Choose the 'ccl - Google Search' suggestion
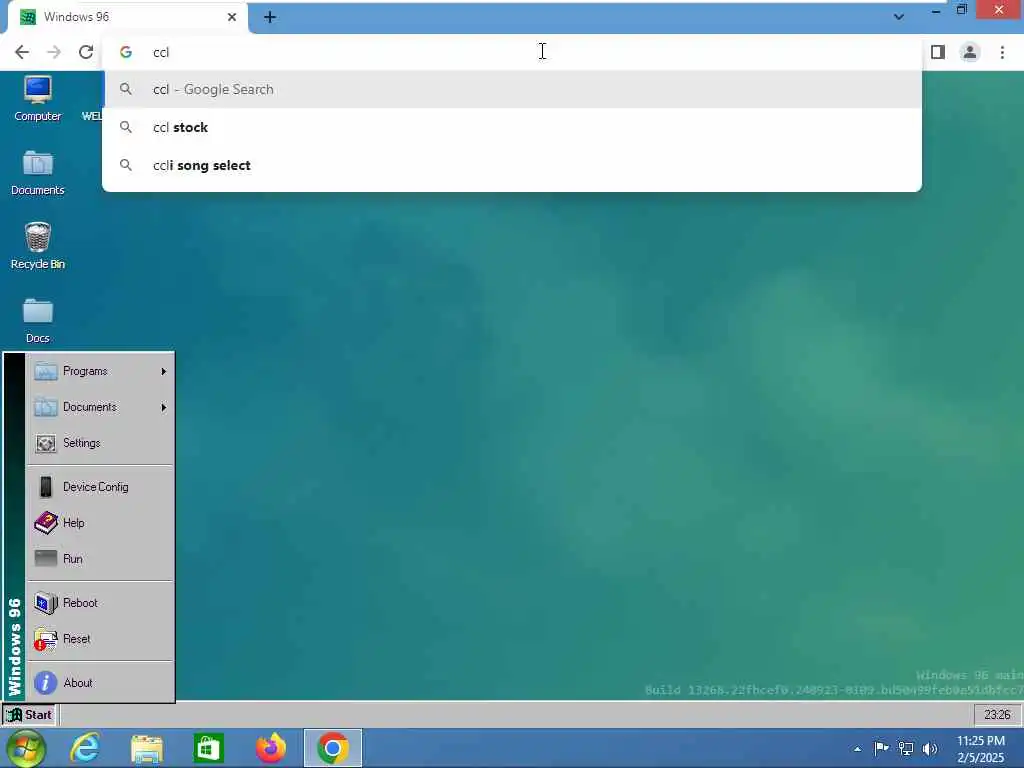 coord(512,89)
